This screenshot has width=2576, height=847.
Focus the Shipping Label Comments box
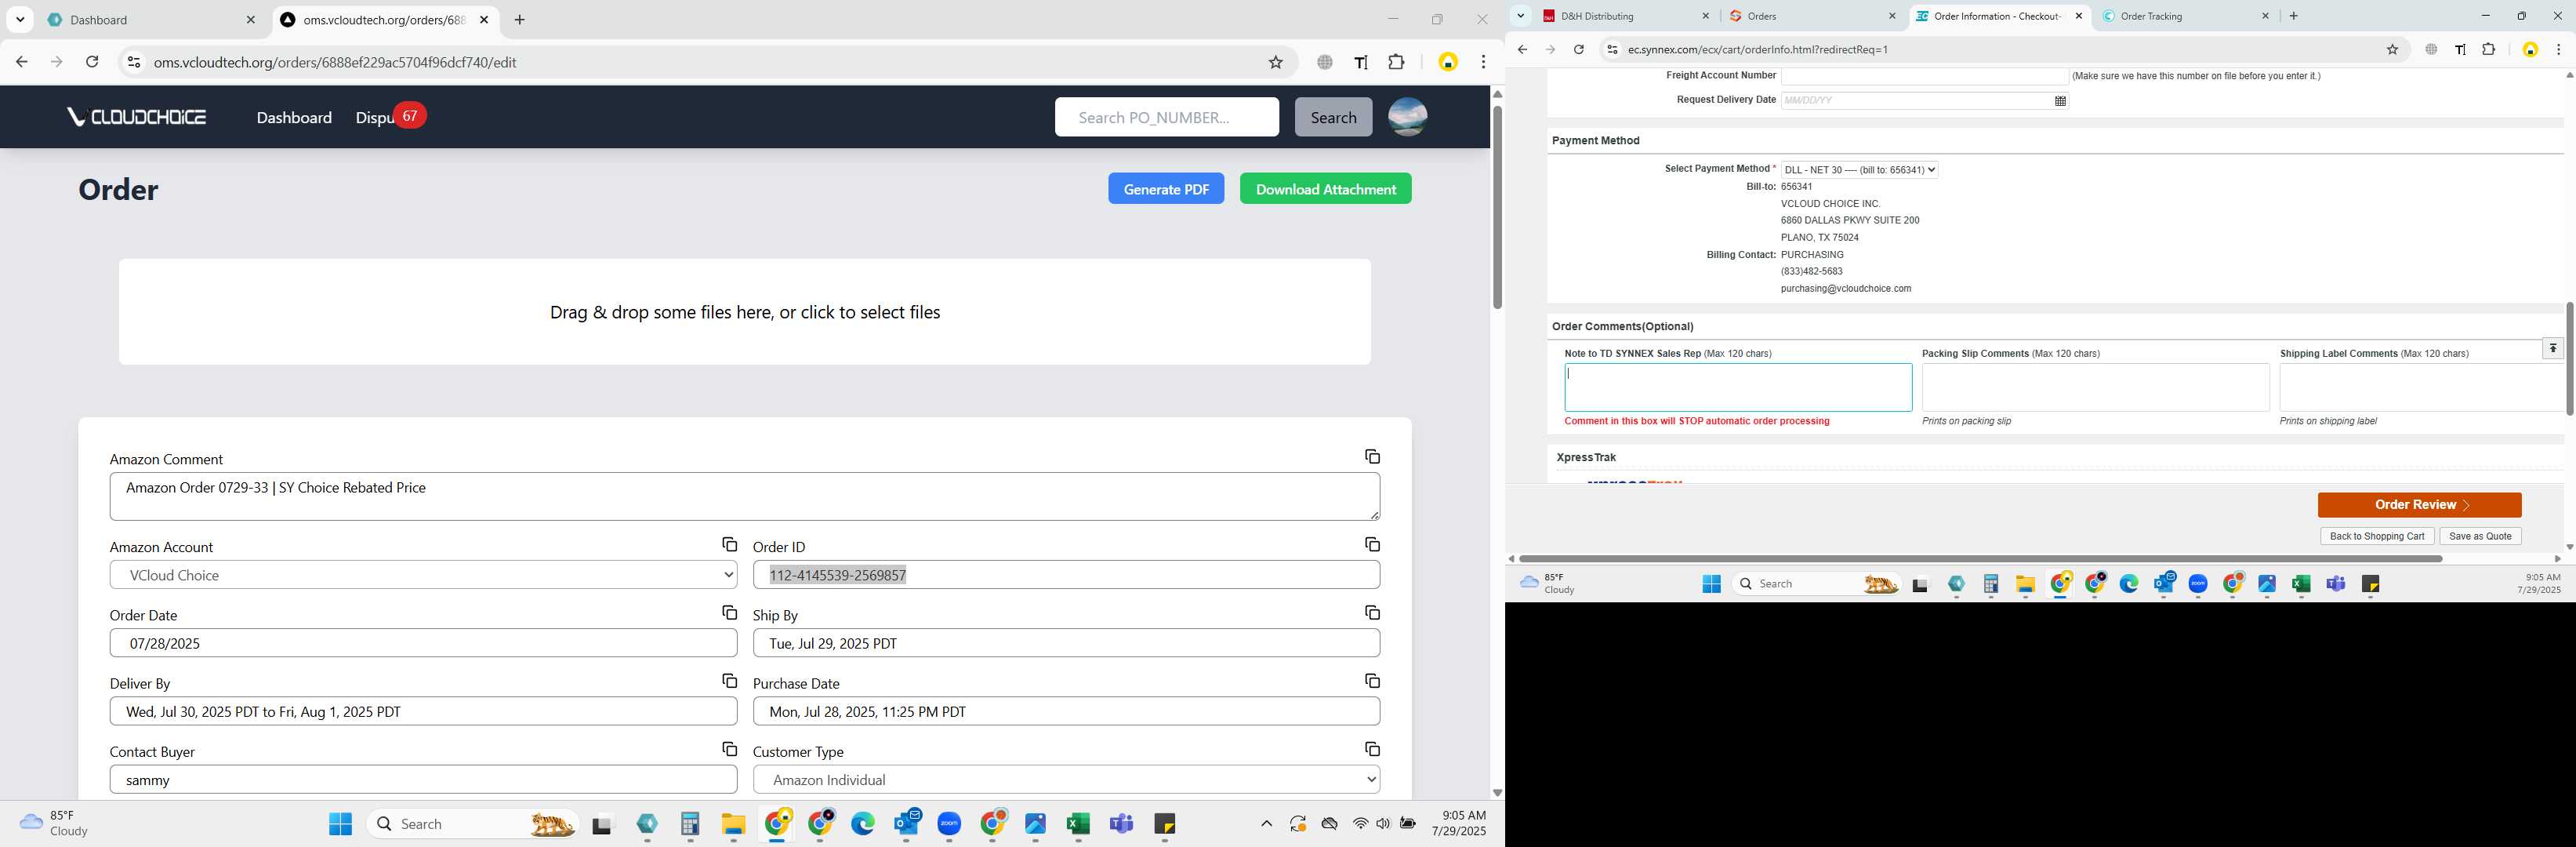point(2422,387)
